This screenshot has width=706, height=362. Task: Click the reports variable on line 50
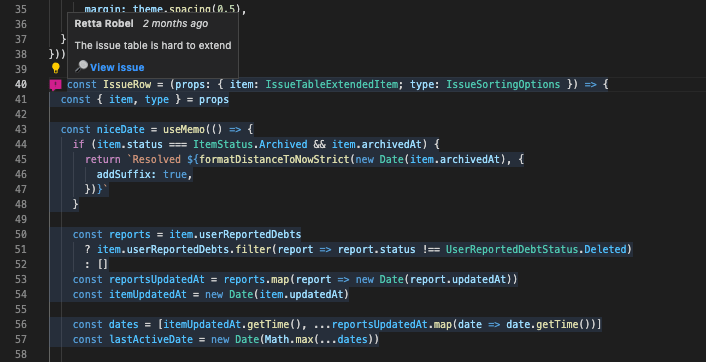click(130, 234)
